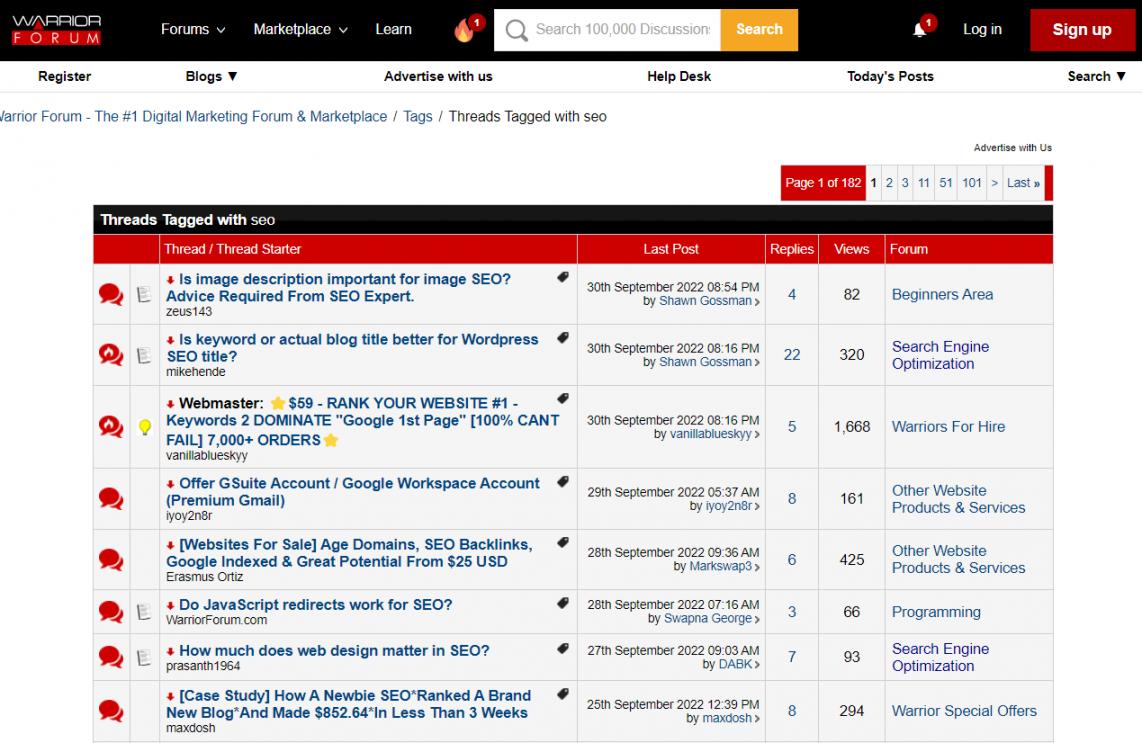The image size is (1142, 743).
Task: Click go-to-last-post arrow next to DABK
Action: [x=756, y=665]
